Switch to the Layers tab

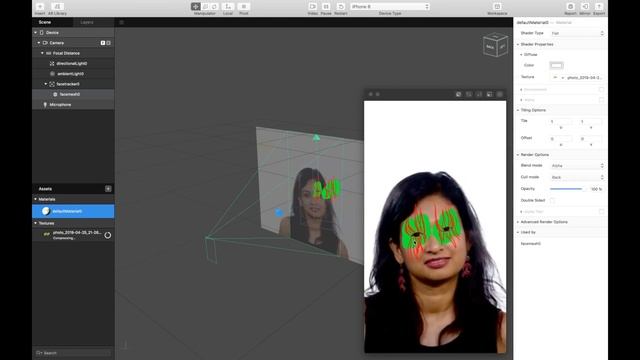[87, 22]
